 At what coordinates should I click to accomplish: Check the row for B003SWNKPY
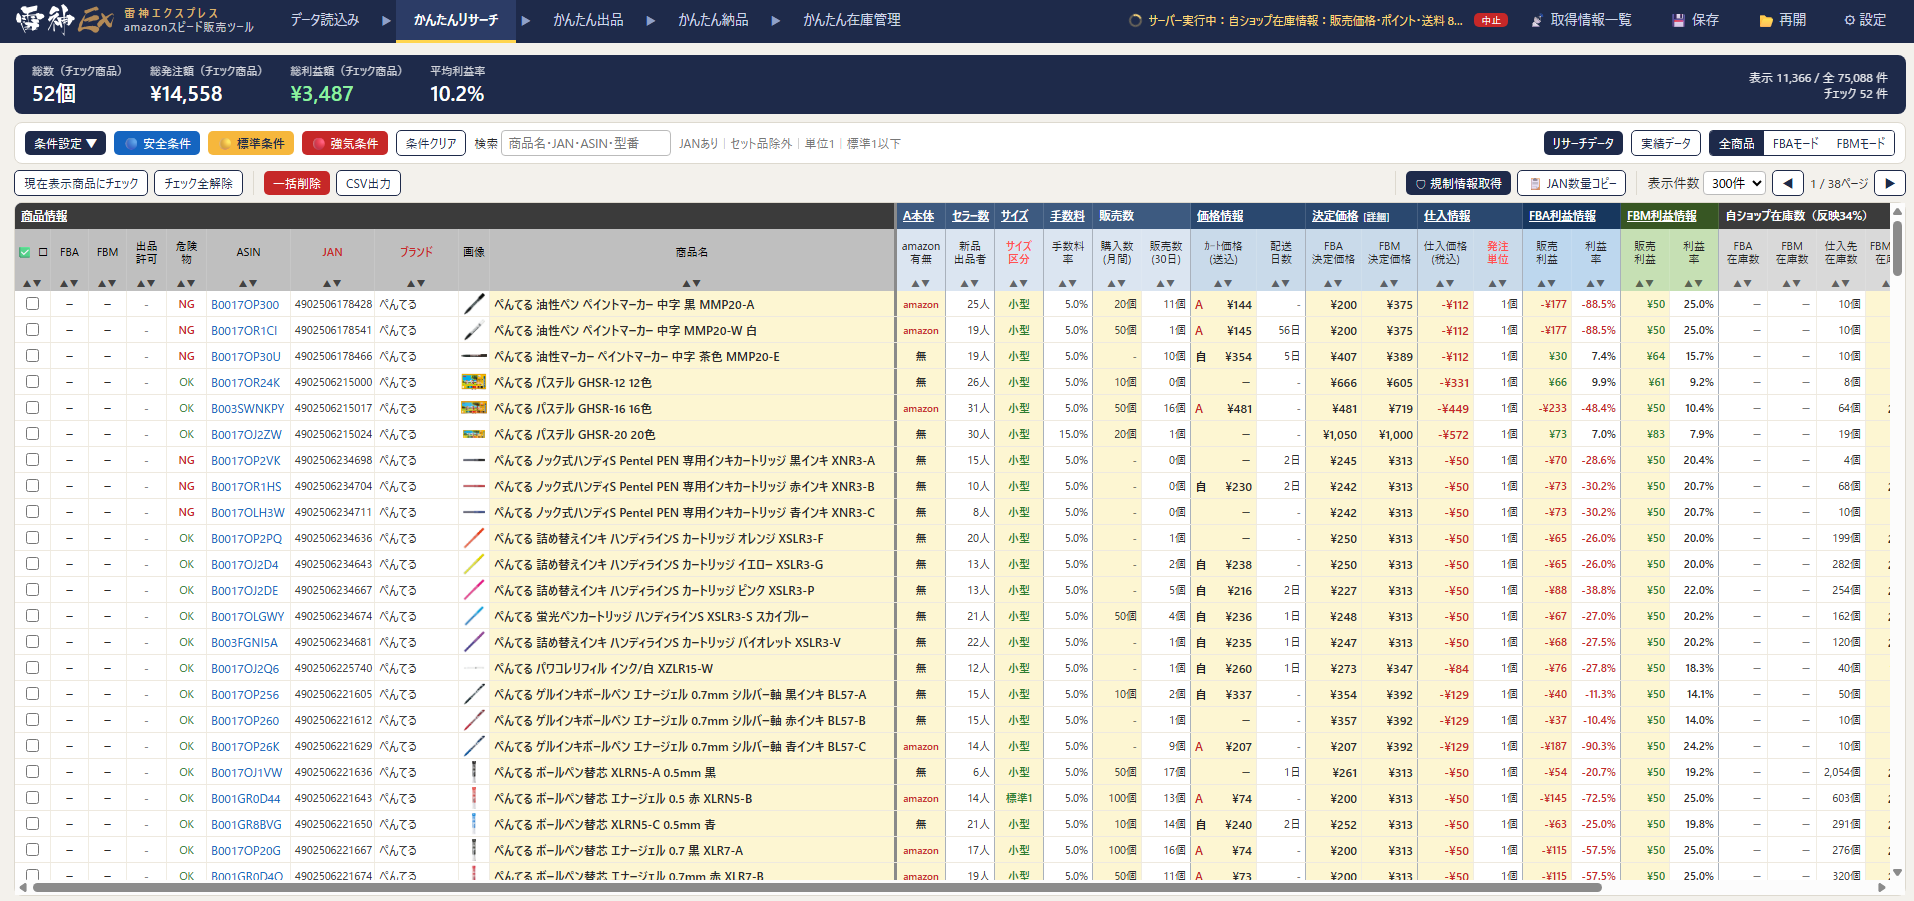[x=33, y=408]
